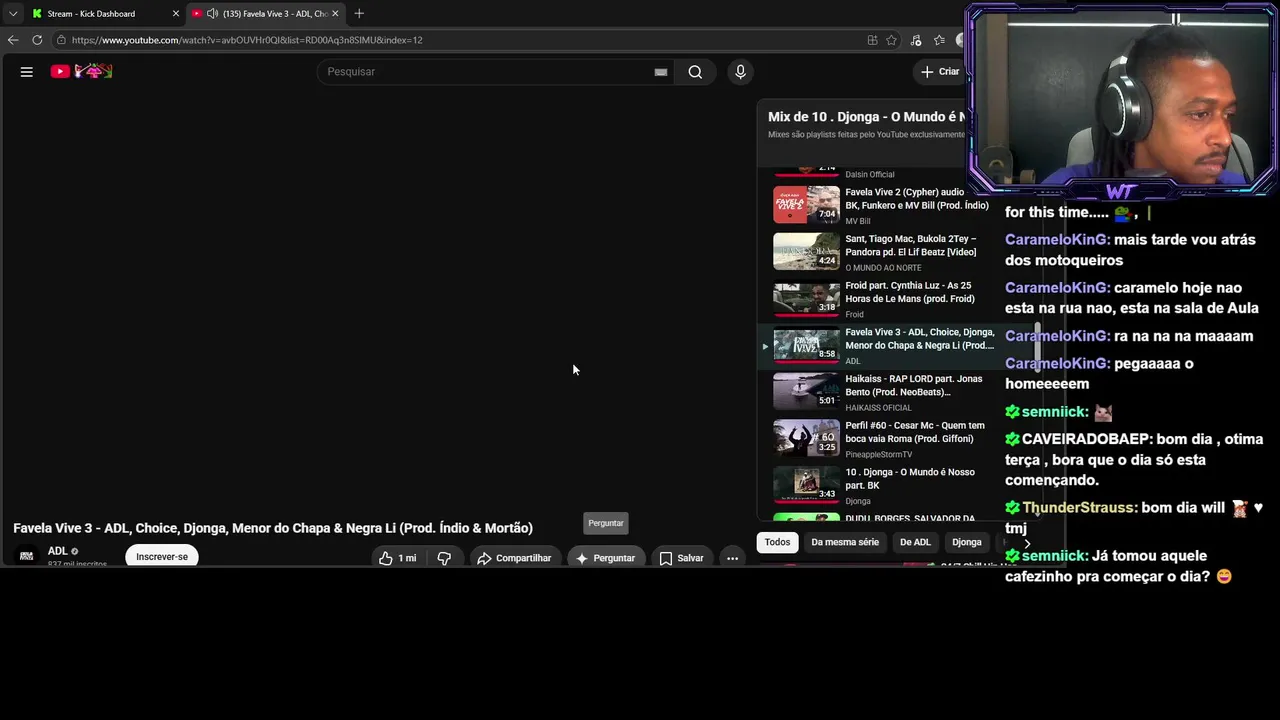Play 'Froid part. Cynthia Luz' title
The height and width of the screenshot is (720, 1280).
[910, 292]
